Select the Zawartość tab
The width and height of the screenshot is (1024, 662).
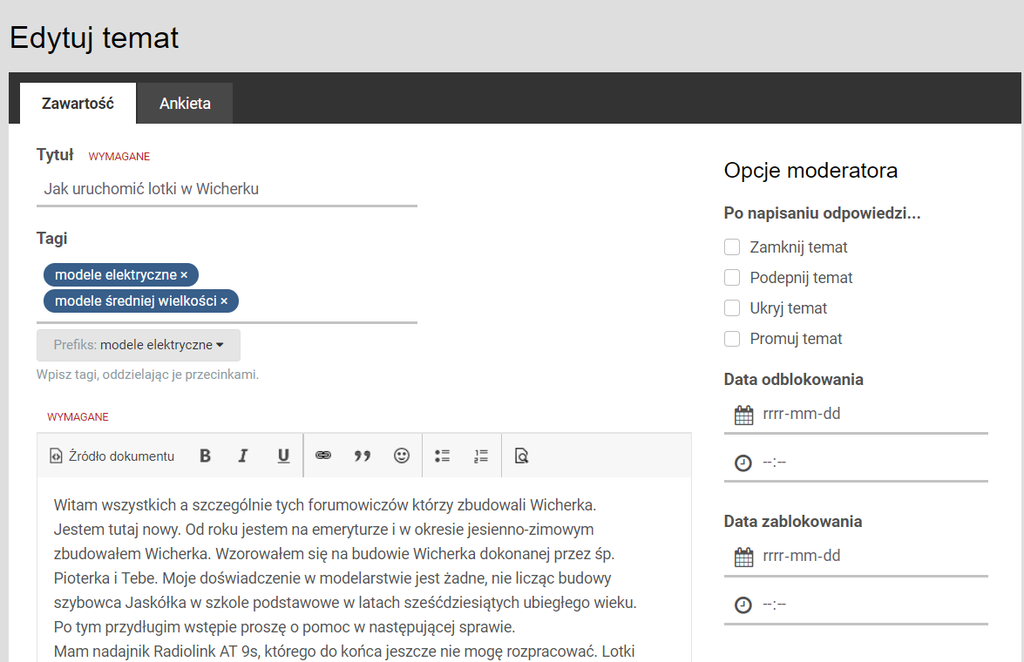tap(78, 103)
